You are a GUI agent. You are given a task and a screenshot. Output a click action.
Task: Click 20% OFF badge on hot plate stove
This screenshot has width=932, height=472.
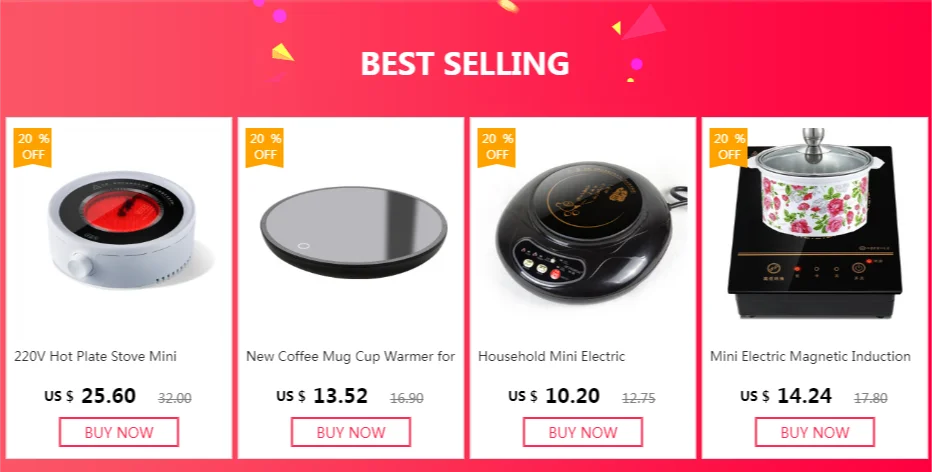[33, 147]
